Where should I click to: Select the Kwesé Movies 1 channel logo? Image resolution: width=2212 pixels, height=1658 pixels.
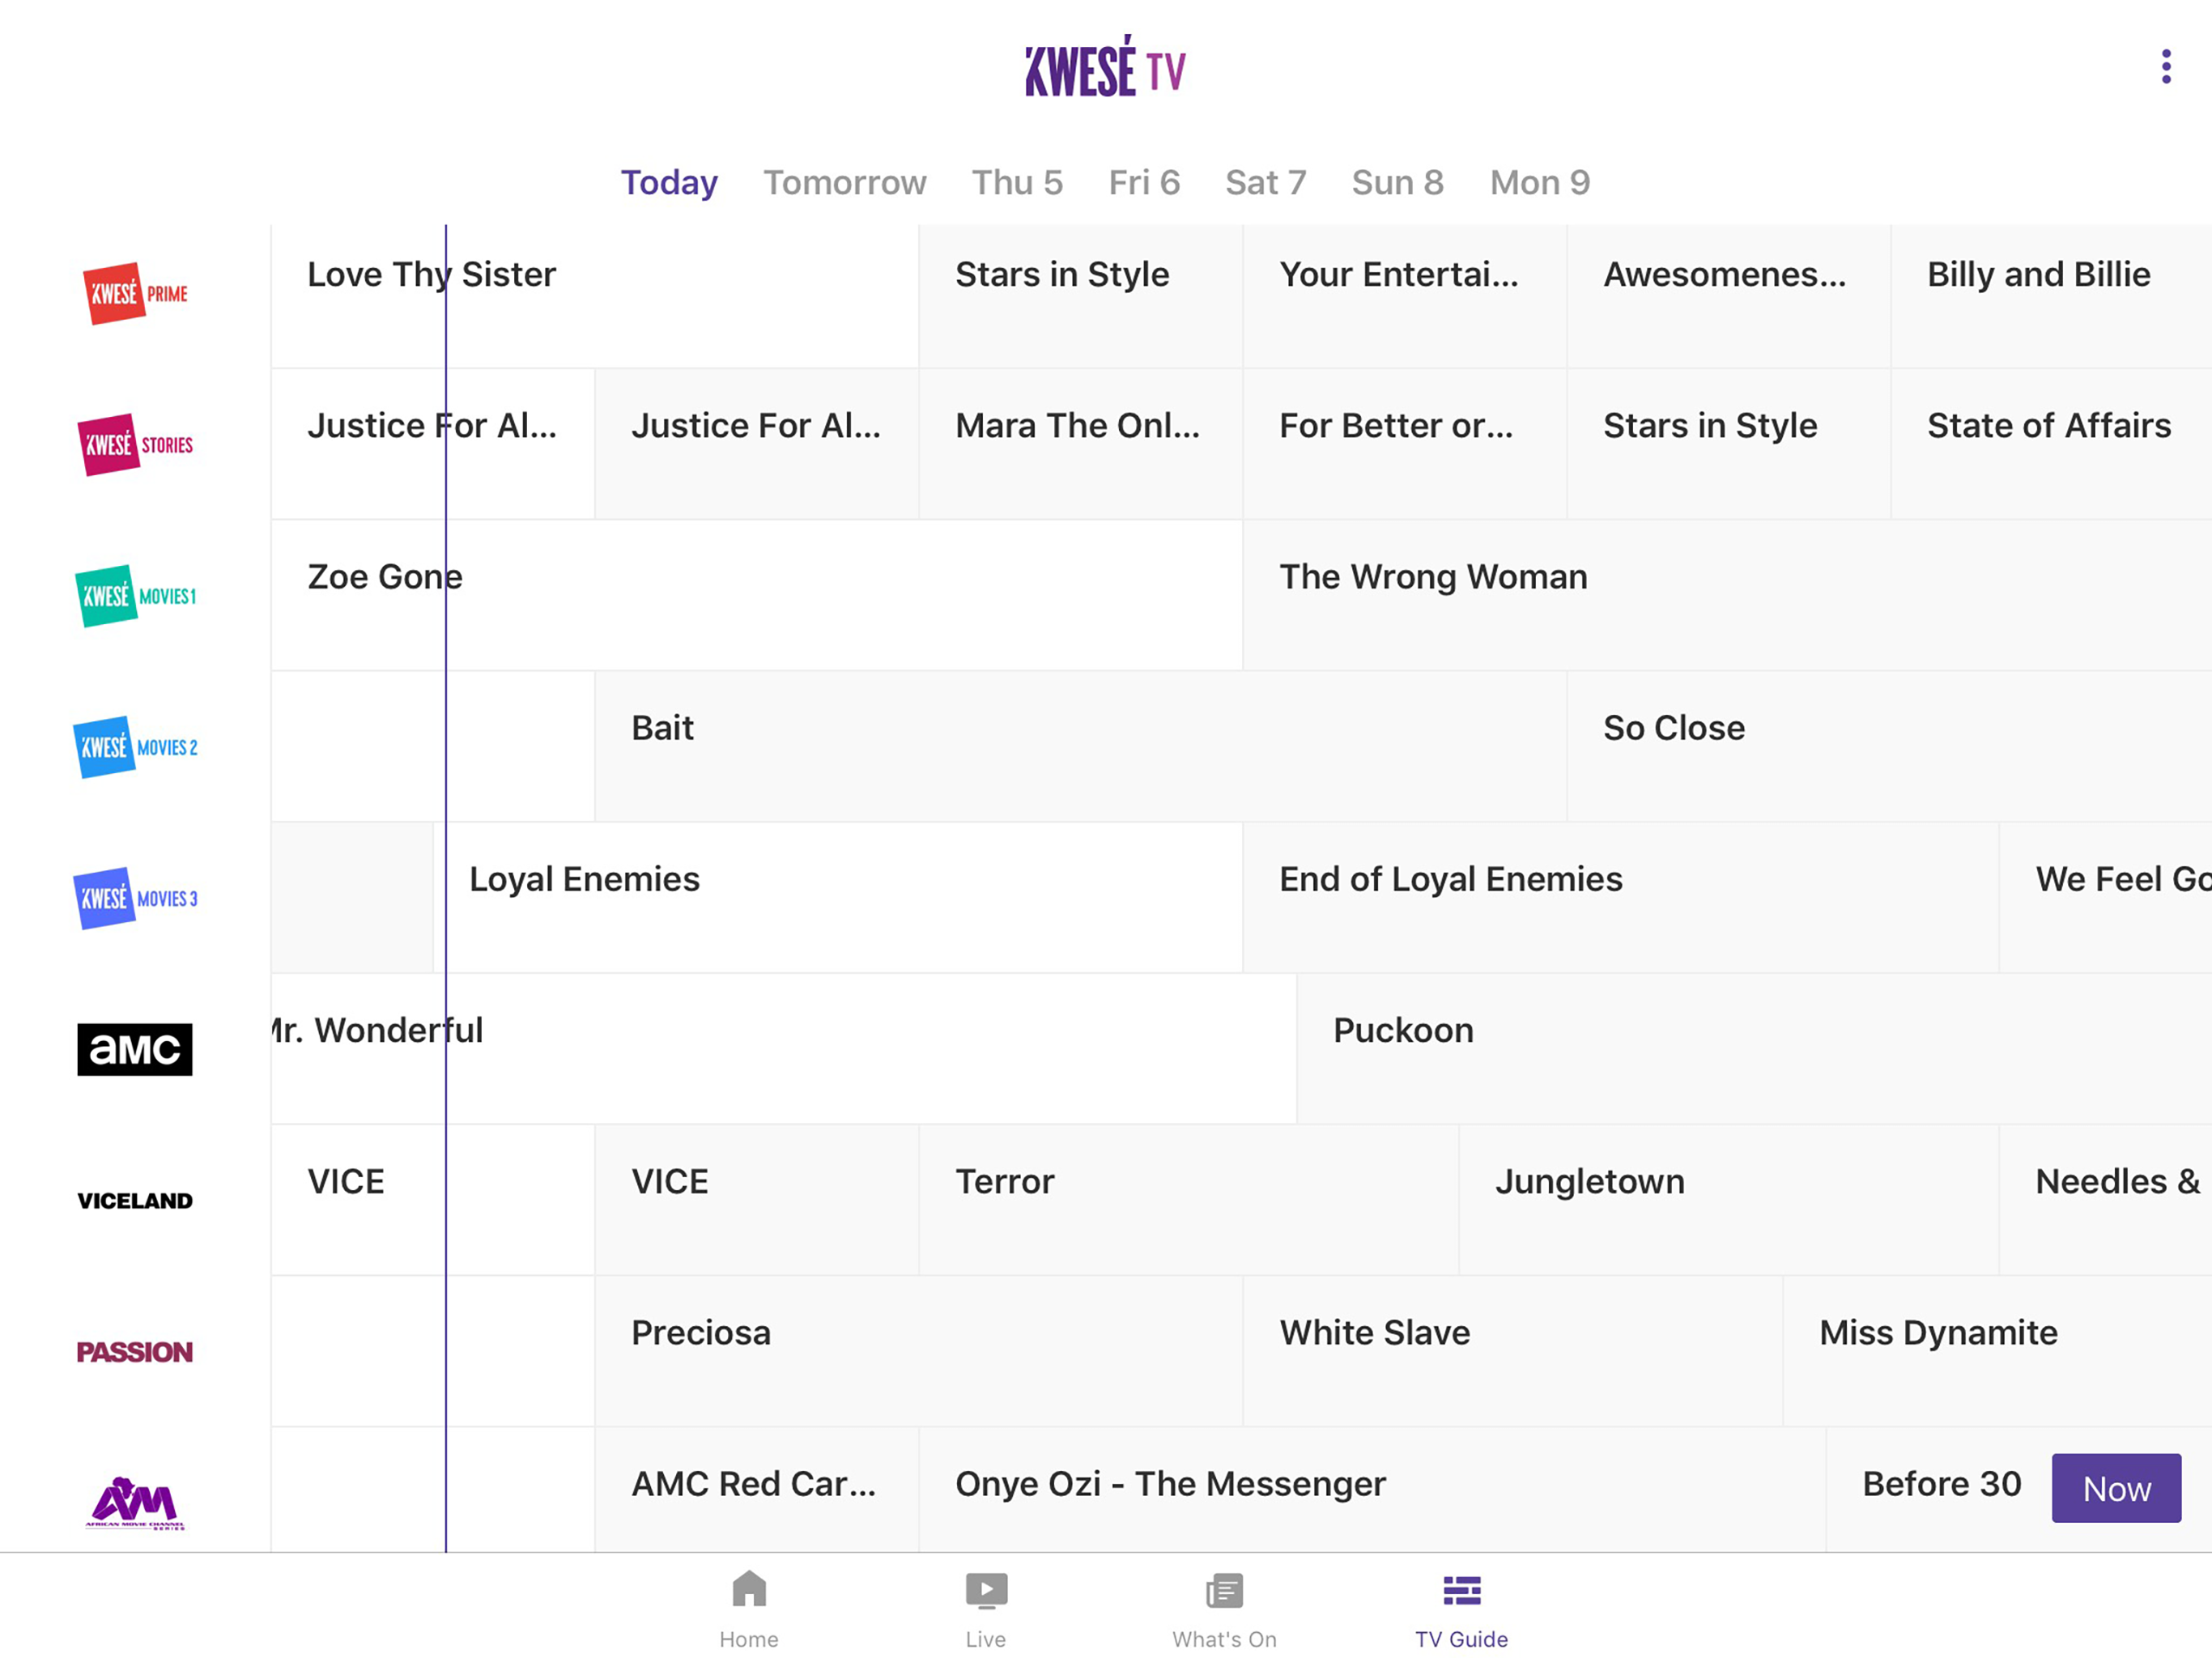click(x=135, y=595)
